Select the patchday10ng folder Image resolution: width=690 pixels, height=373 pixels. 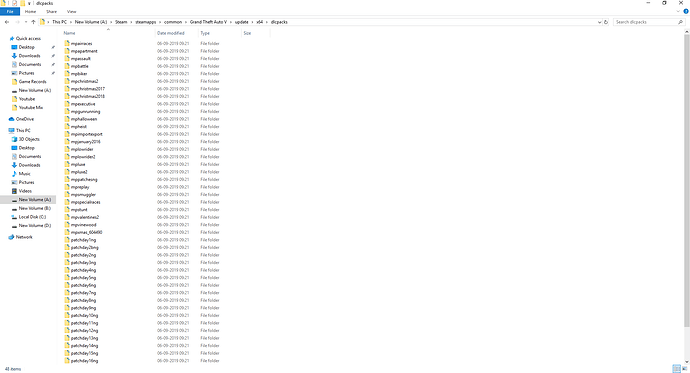click(x=84, y=315)
